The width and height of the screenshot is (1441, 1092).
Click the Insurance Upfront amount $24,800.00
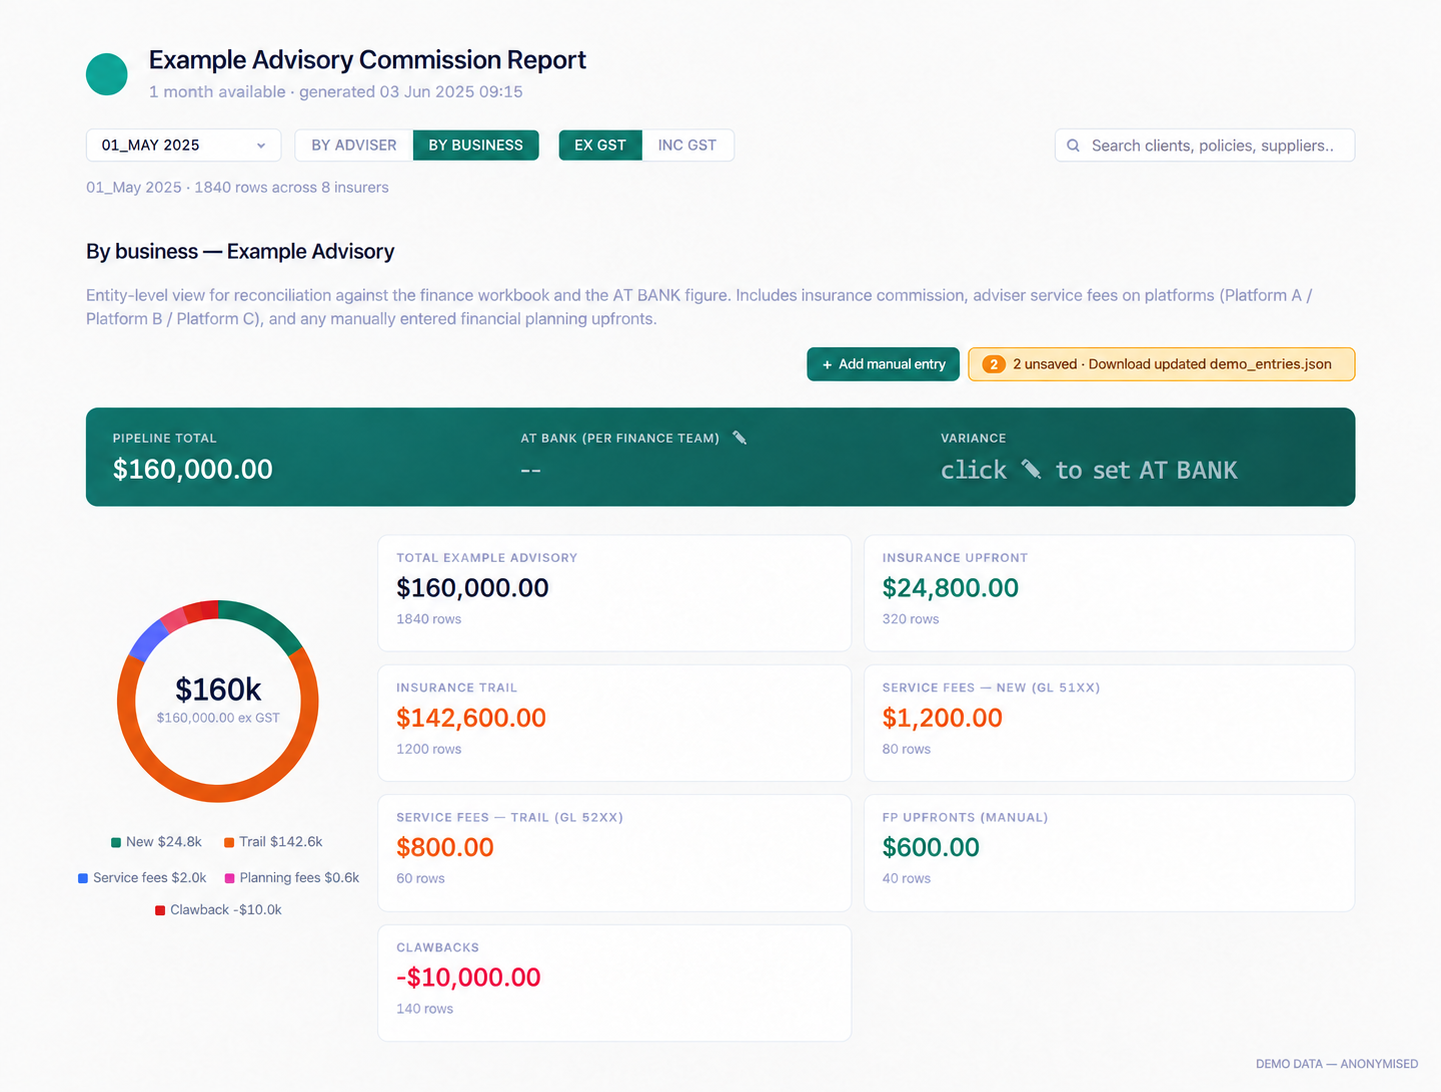pyautogui.click(x=950, y=588)
